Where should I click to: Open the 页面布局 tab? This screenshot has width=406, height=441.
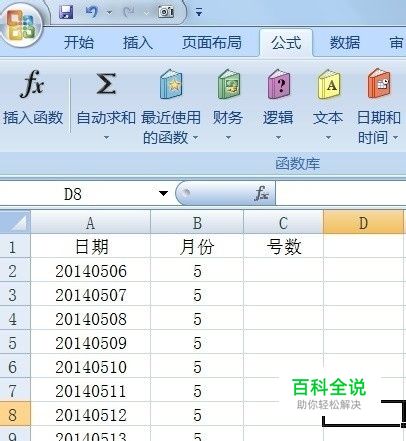(212, 43)
